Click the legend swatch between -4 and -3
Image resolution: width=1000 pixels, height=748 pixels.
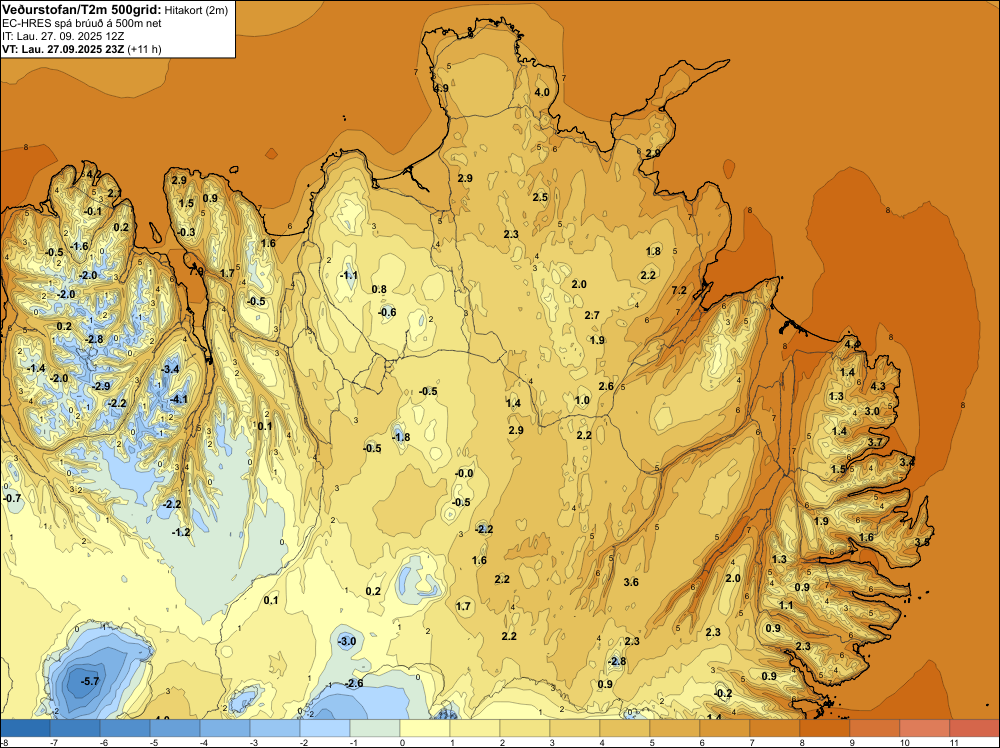(224, 728)
